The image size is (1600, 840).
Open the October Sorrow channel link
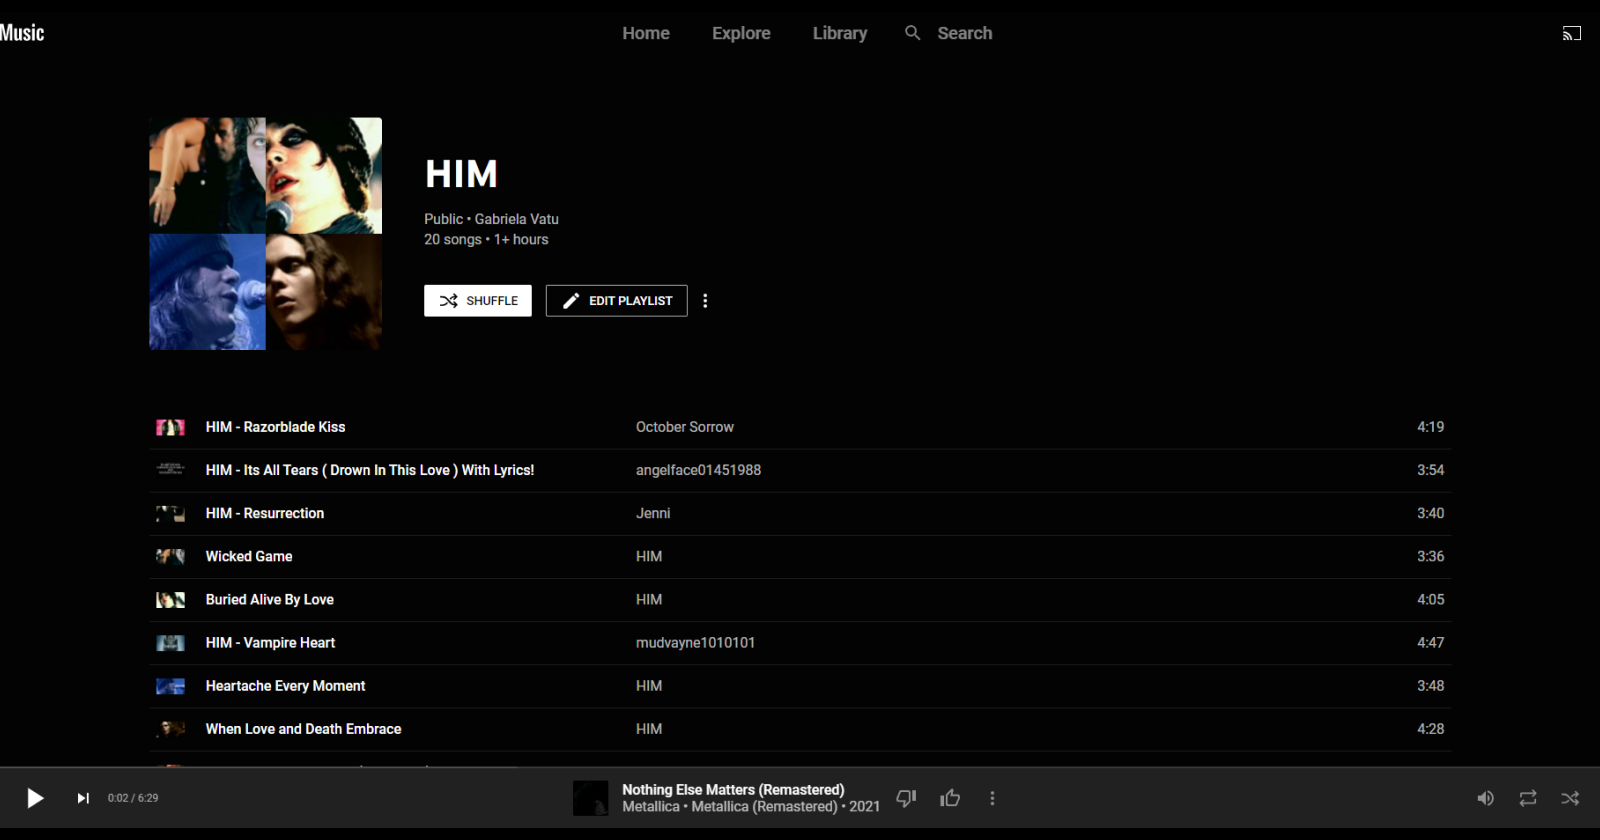tap(685, 427)
